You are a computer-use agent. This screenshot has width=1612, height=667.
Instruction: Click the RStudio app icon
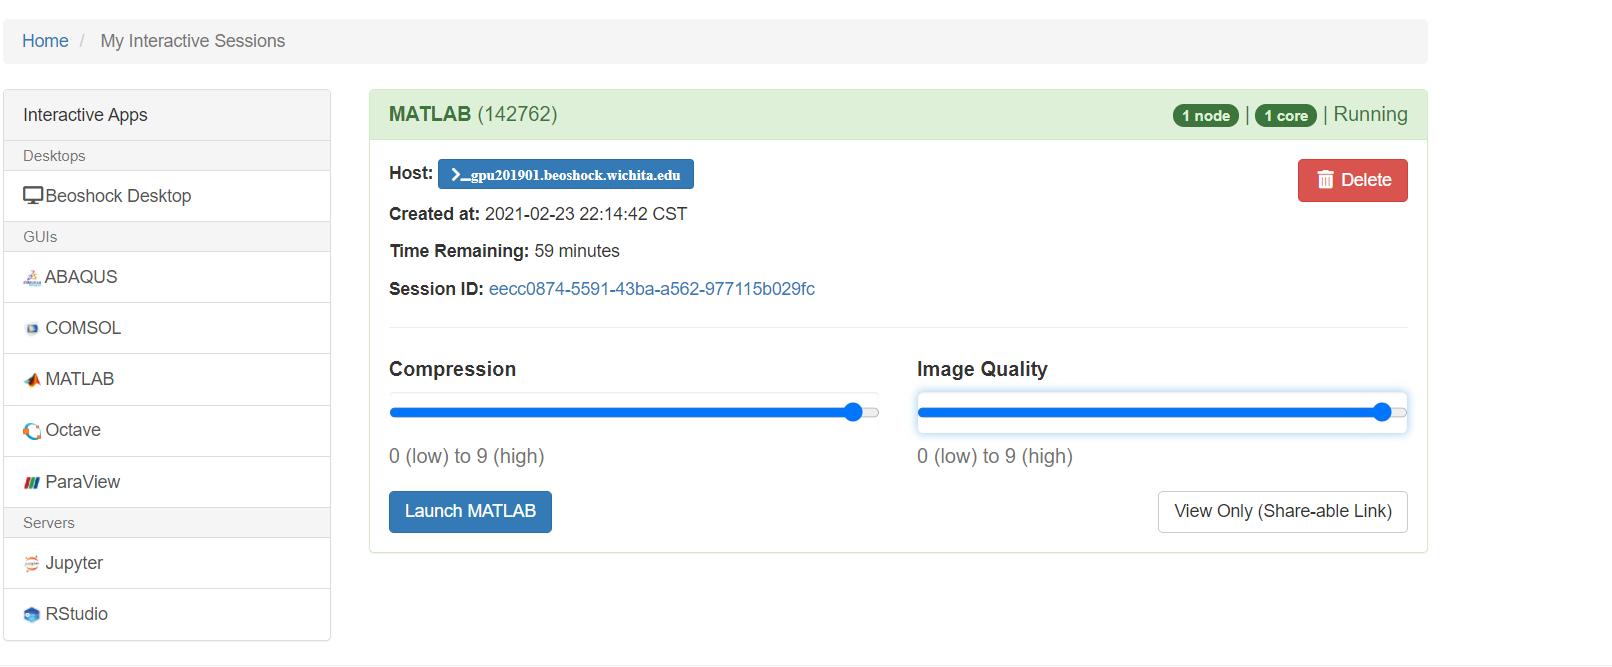32,615
